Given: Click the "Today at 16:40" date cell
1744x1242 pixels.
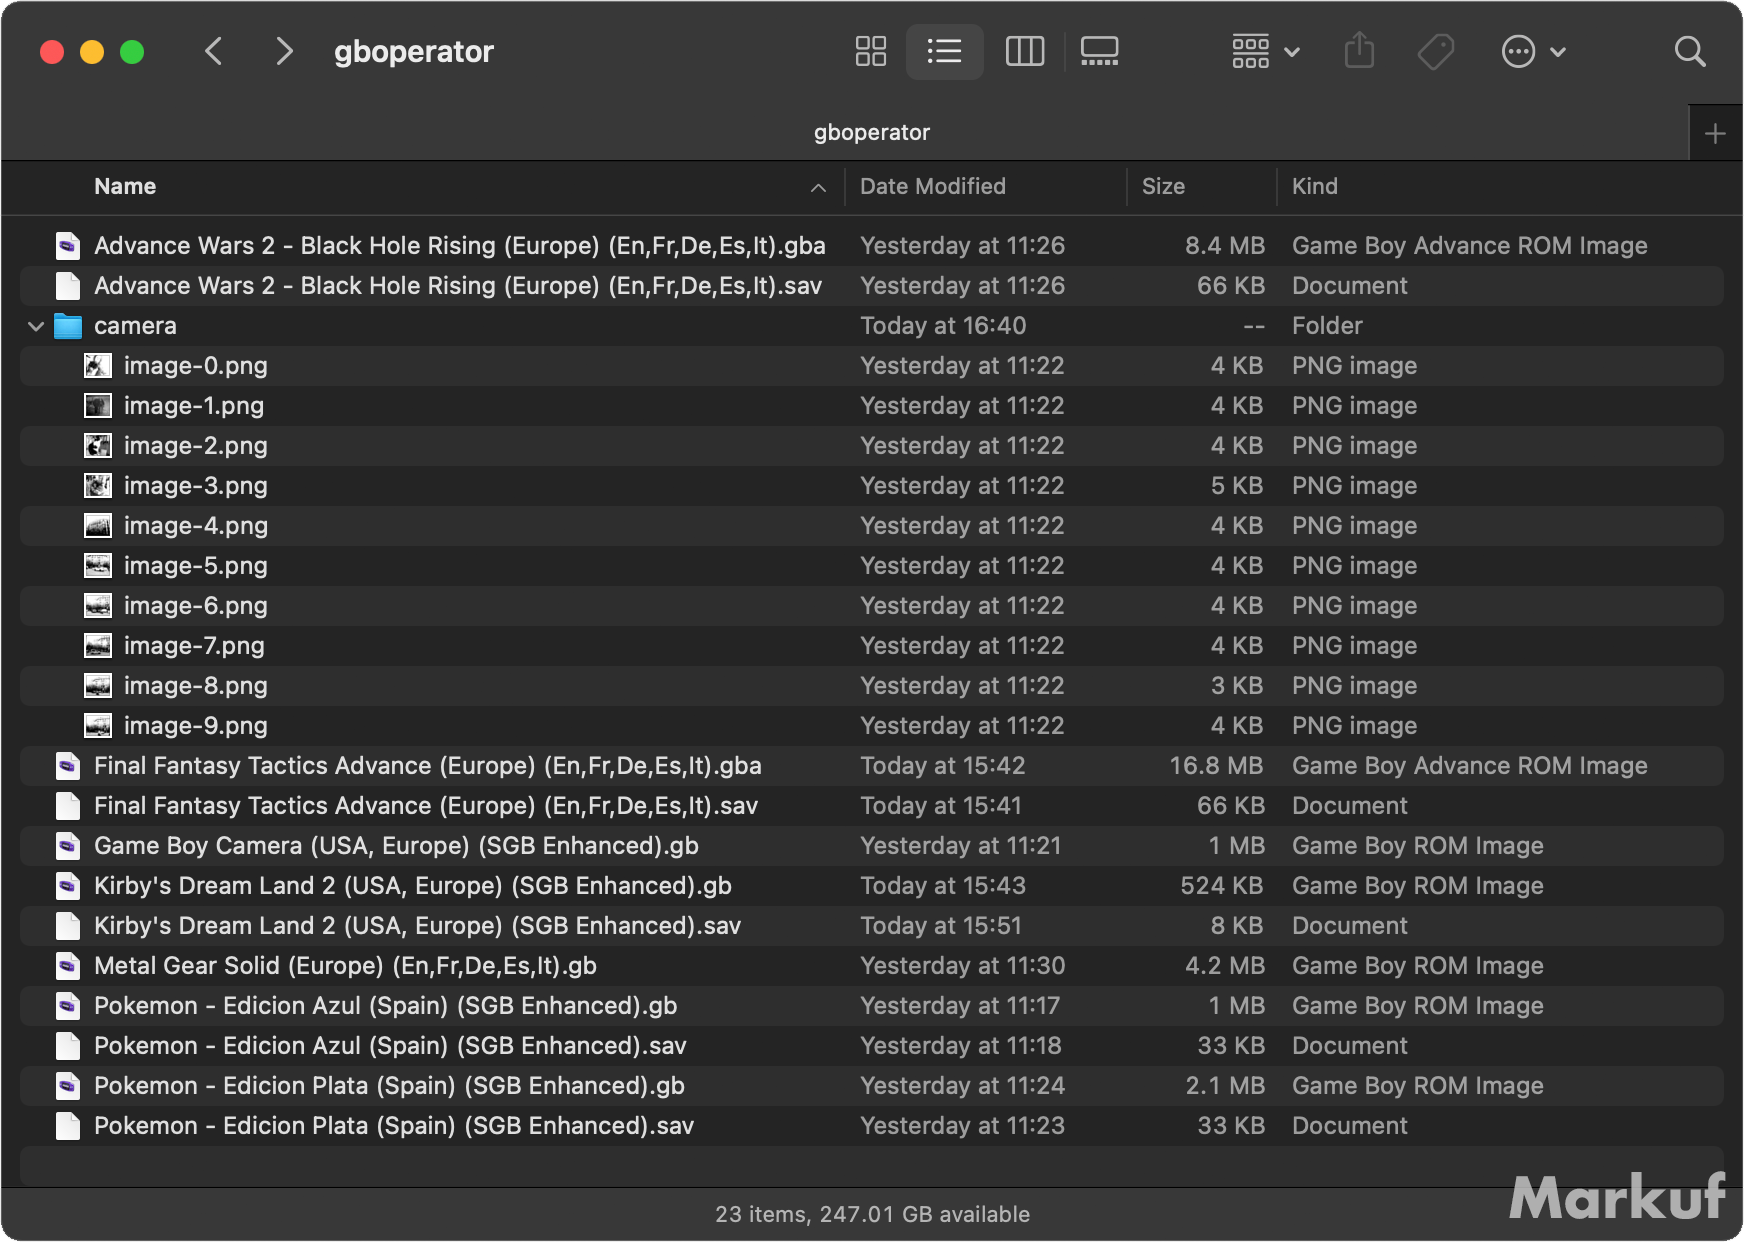Looking at the screenshot, I should 943,326.
